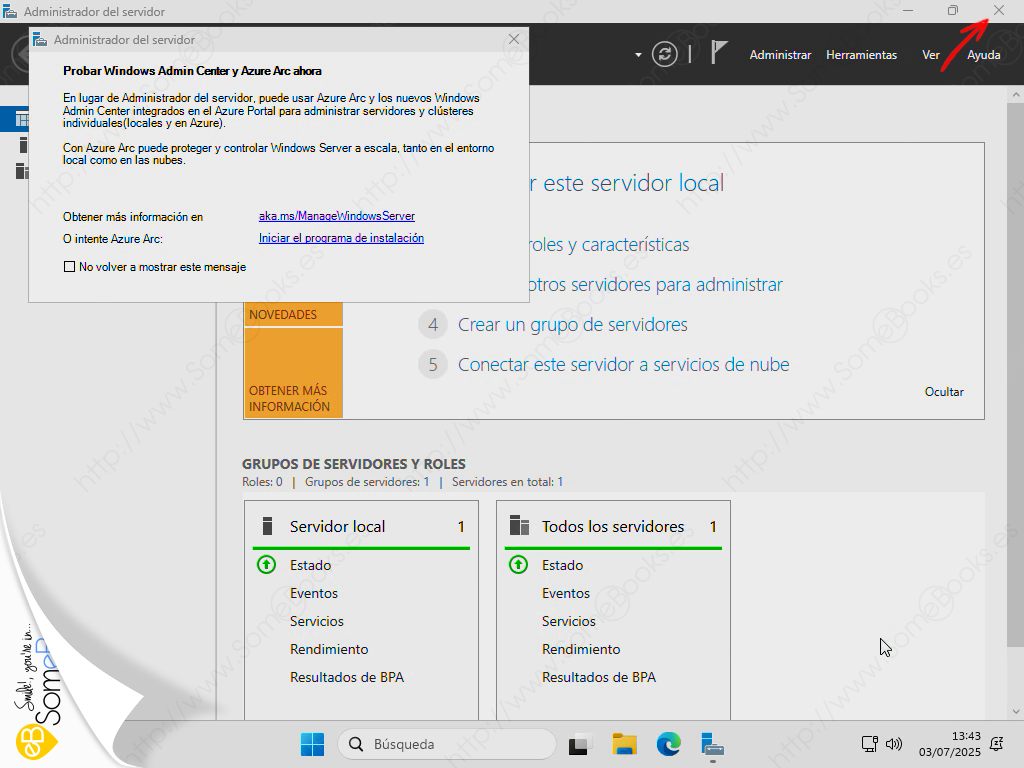Open Server Manager icon in taskbar

click(x=712, y=744)
